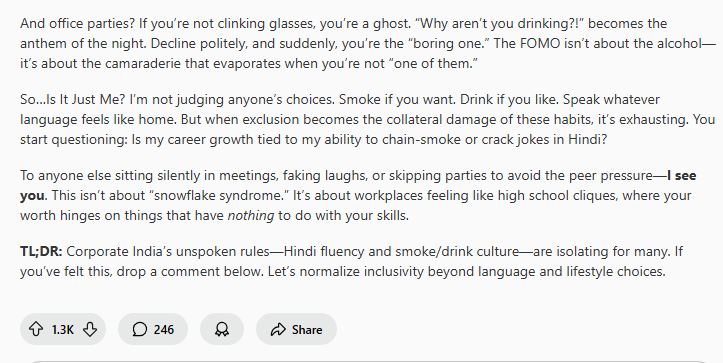Click paragraph starting "And office parties?"
The image size is (723, 363).
point(368,43)
